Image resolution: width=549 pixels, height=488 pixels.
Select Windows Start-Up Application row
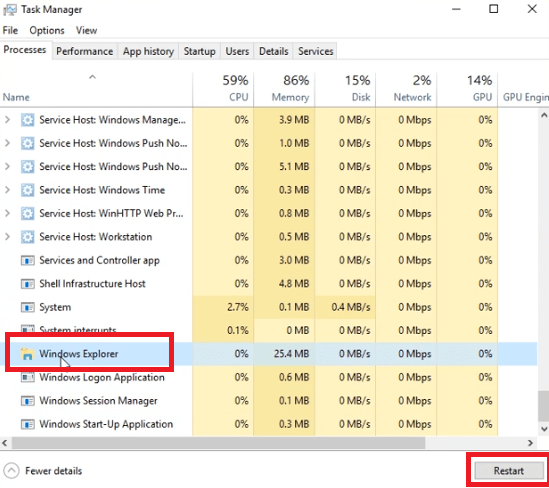[x=269, y=424]
